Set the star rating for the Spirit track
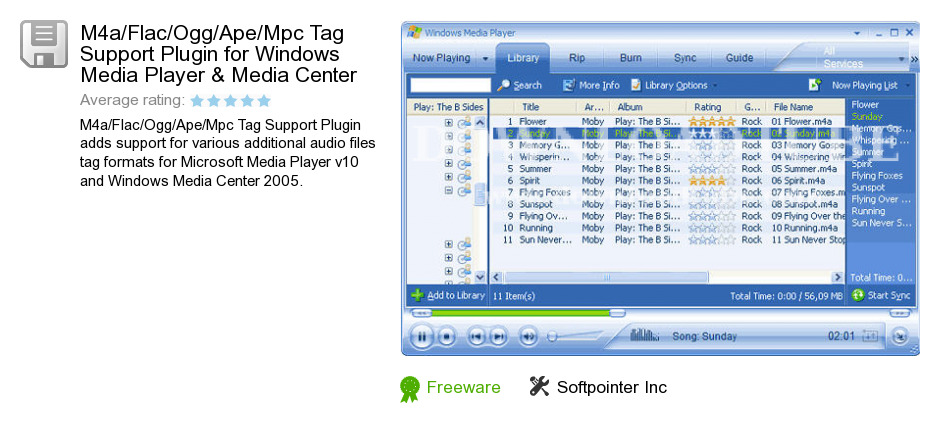Viewport: 940px width, 433px height. click(711, 181)
